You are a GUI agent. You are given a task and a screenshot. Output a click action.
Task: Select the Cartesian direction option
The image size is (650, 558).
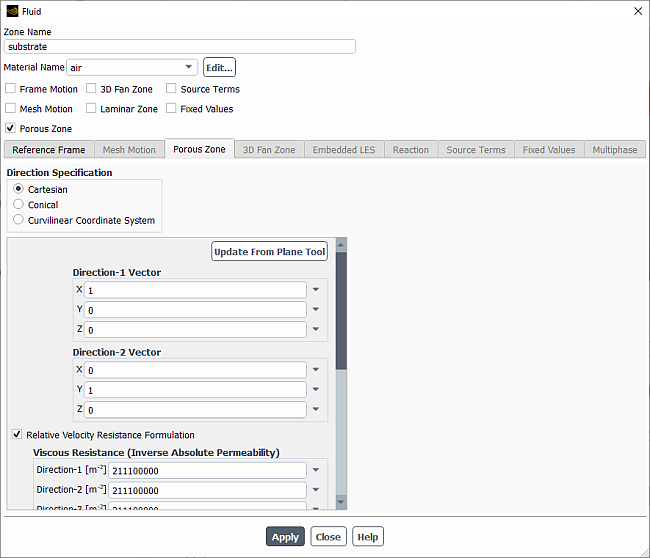click(18, 189)
